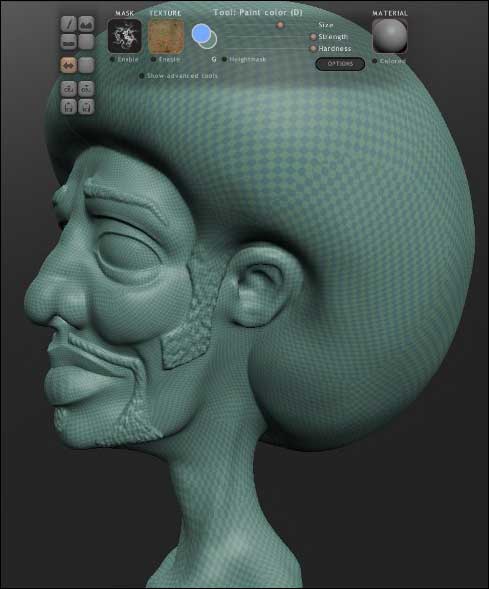Image resolution: width=489 pixels, height=589 pixels.
Task: Click the G label beside Heightmask
Action: 214,59
